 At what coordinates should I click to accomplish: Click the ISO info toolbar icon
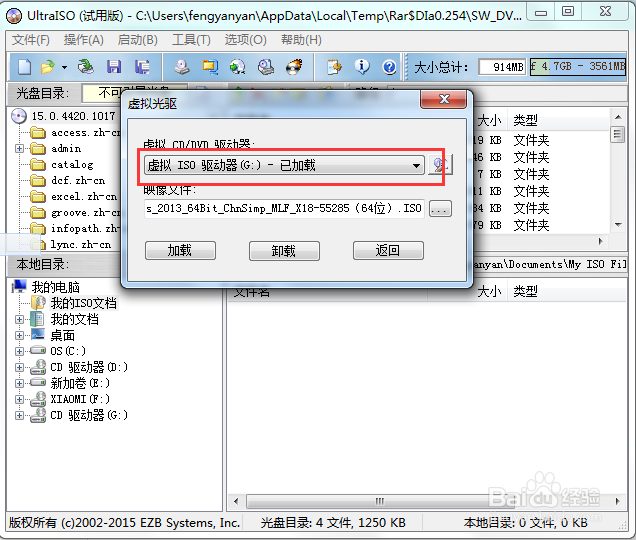(362, 67)
